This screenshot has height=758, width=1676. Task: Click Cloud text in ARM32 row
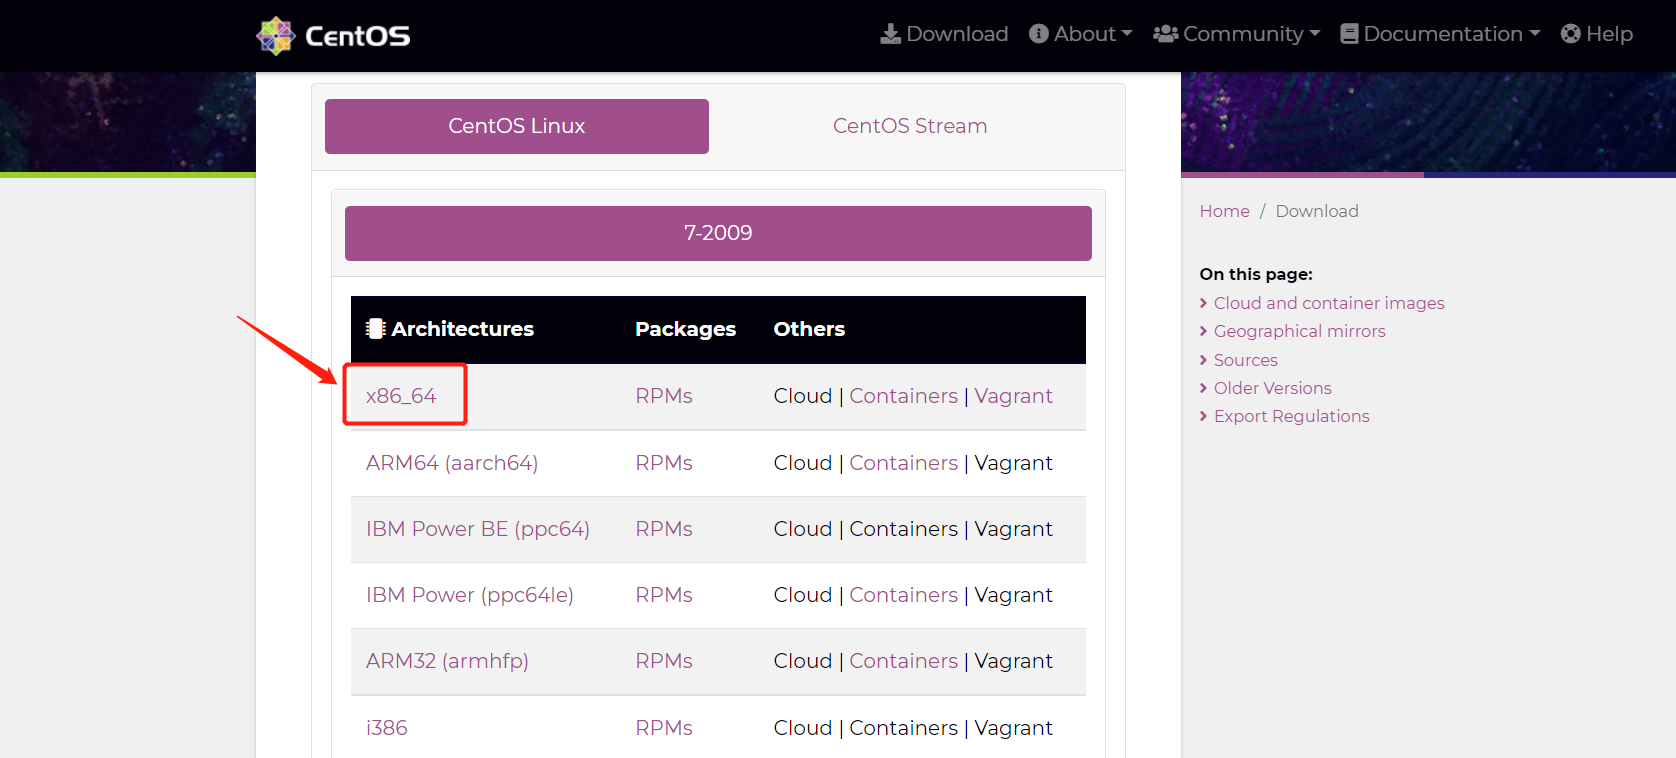click(803, 661)
